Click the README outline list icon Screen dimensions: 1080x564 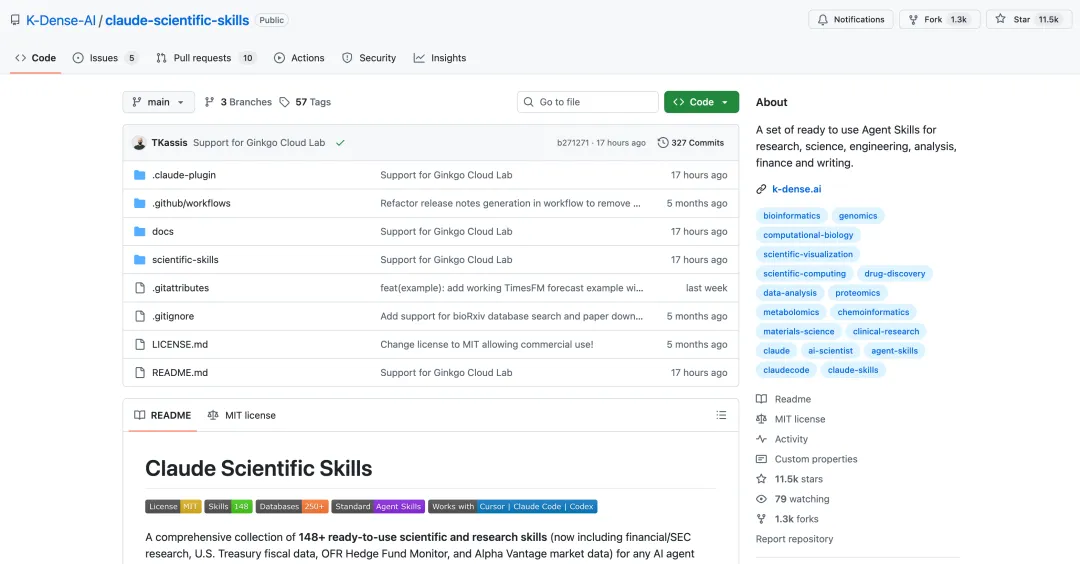pyautogui.click(x=721, y=415)
